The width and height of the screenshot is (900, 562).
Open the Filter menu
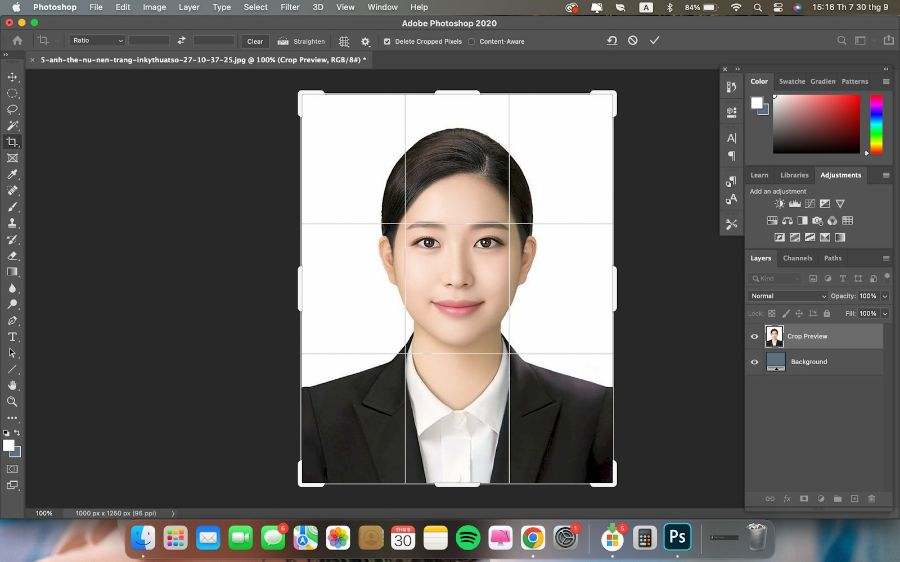(x=290, y=7)
